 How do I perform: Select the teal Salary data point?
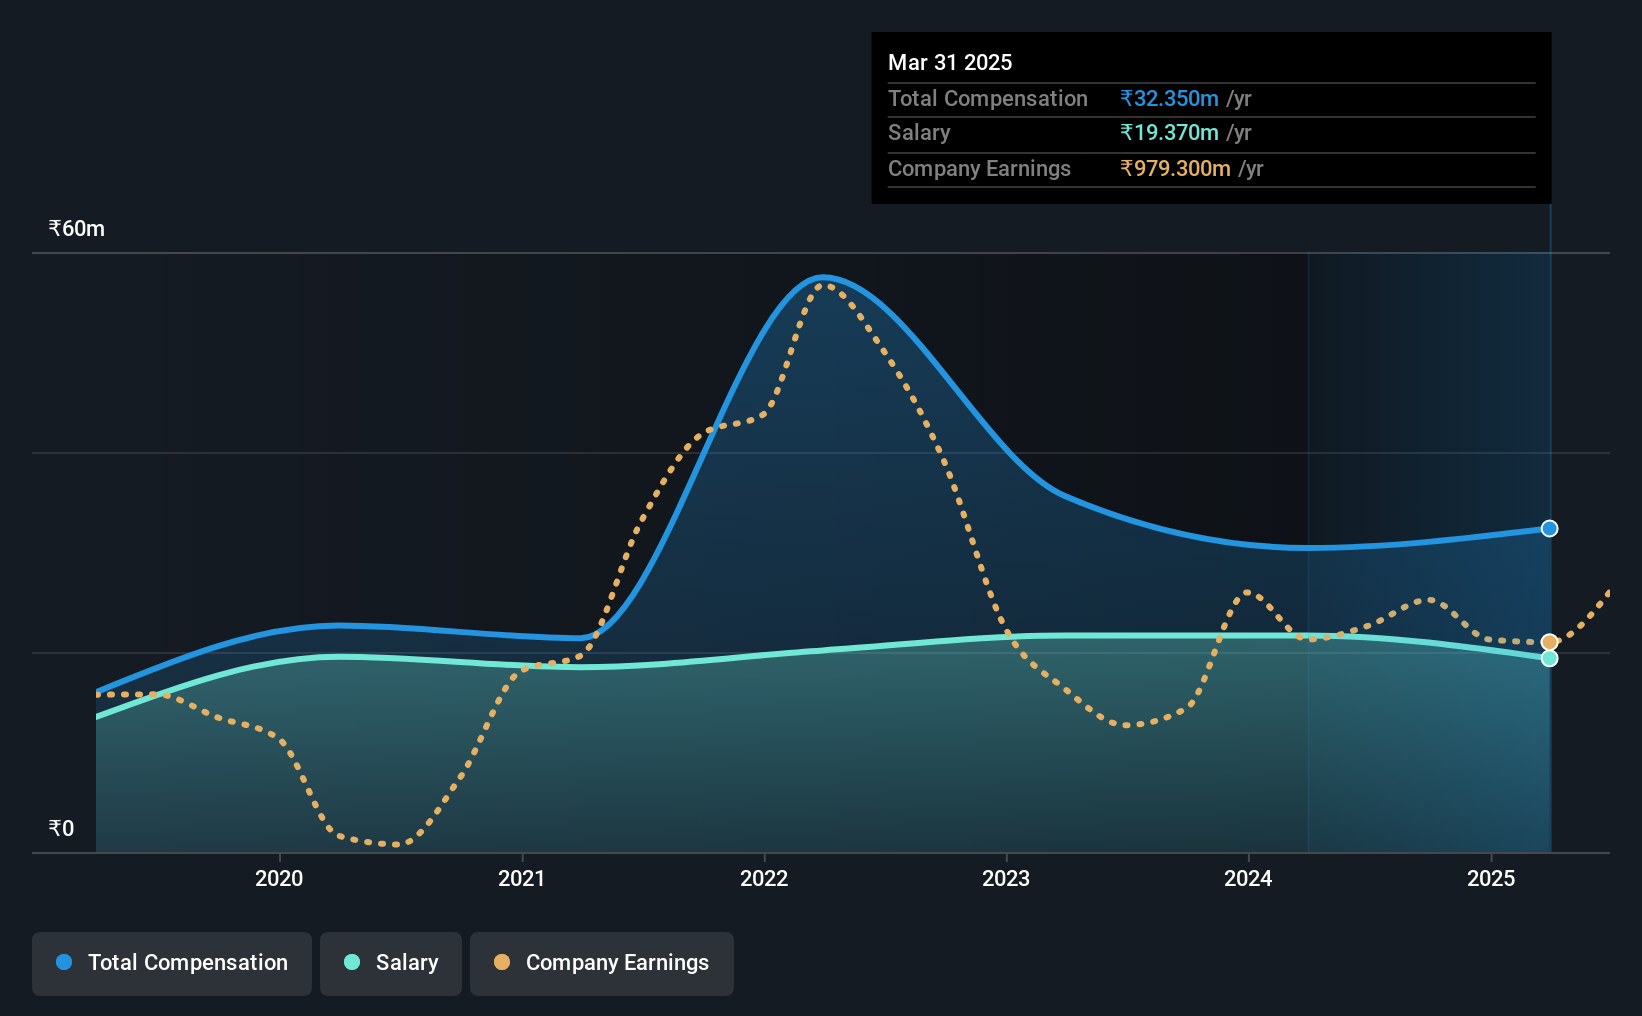click(1549, 658)
